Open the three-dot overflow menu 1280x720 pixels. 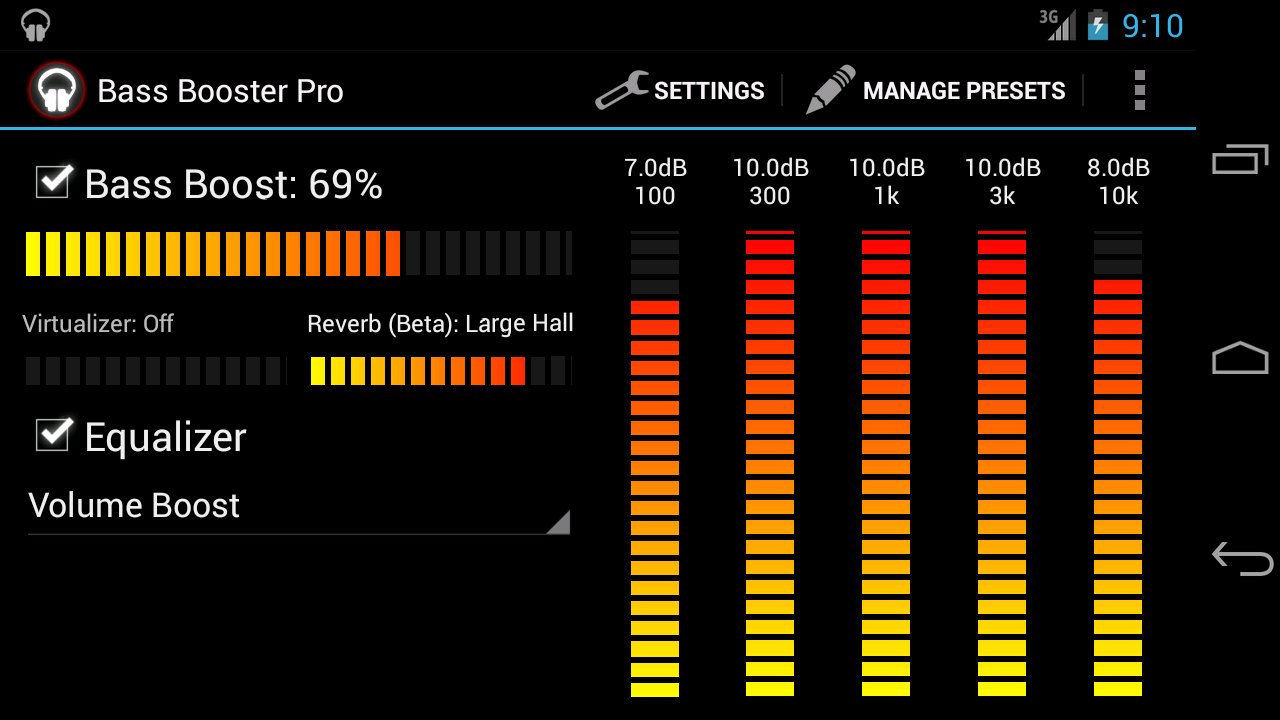click(1139, 90)
